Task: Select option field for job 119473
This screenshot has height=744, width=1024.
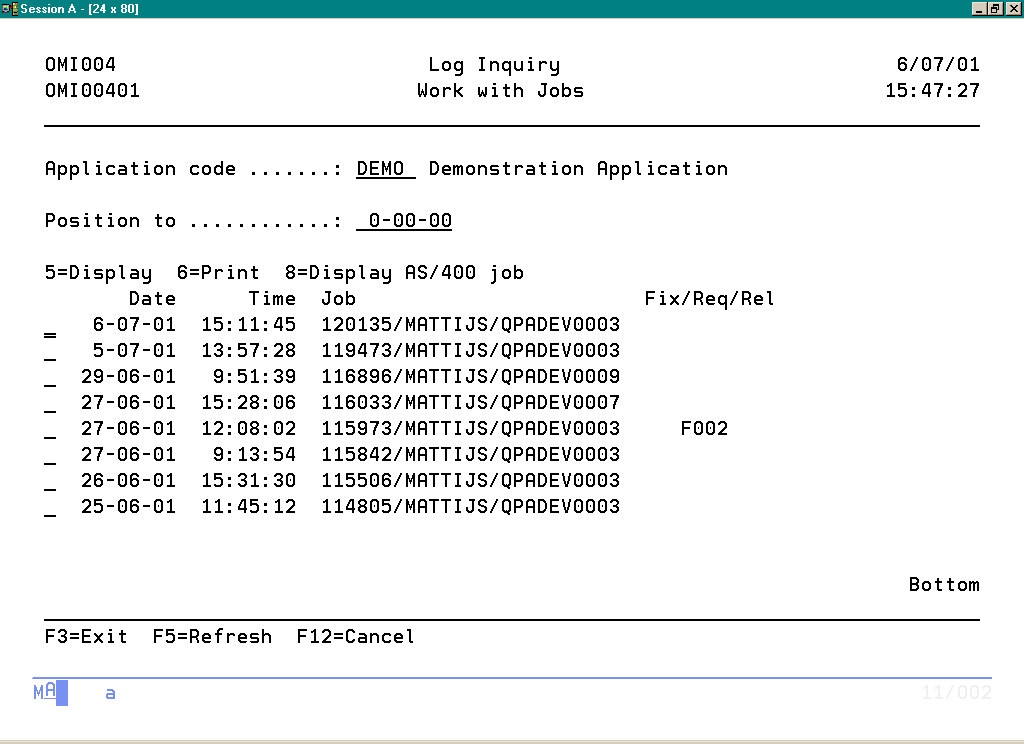Action: click(x=50, y=353)
